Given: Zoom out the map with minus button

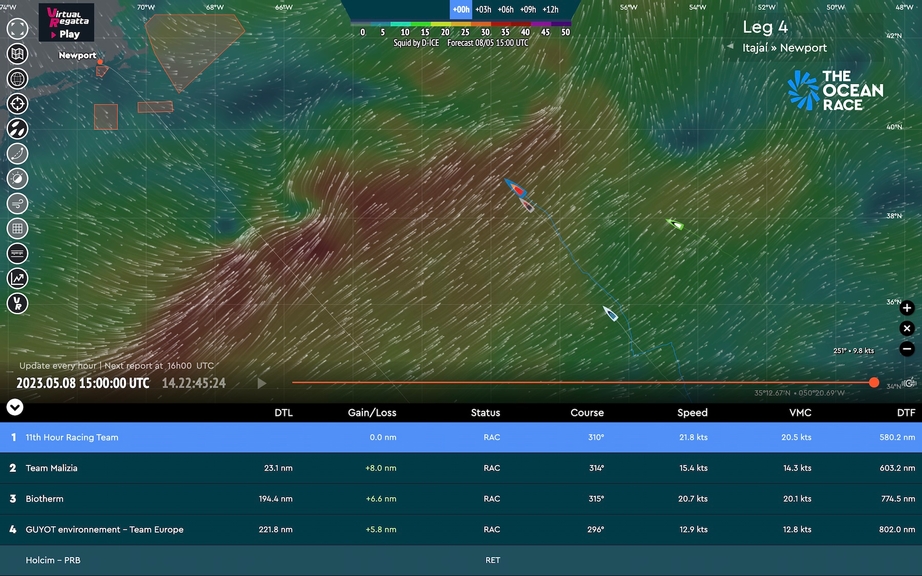Looking at the screenshot, I should pyautogui.click(x=907, y=349).
